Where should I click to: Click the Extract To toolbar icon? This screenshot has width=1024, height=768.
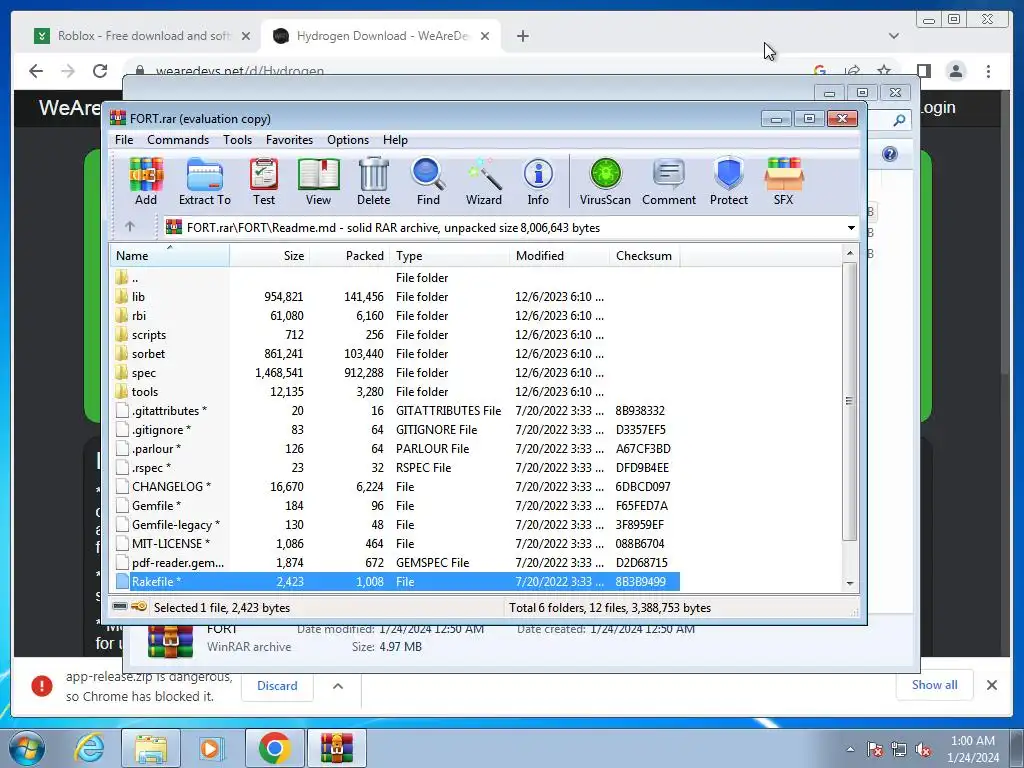click(x=204, y=182)
